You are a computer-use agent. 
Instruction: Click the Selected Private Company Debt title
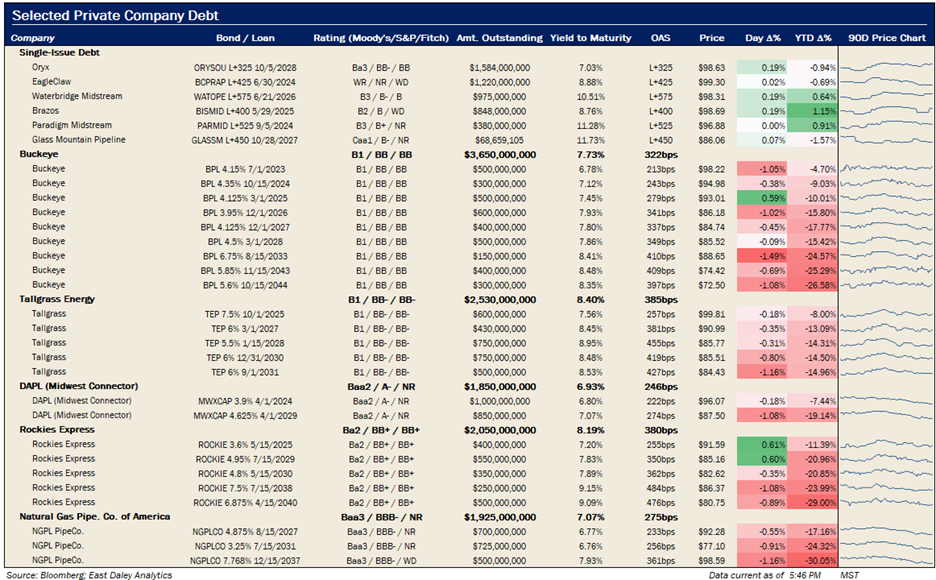pyautogui.click(x=115, y=16)
